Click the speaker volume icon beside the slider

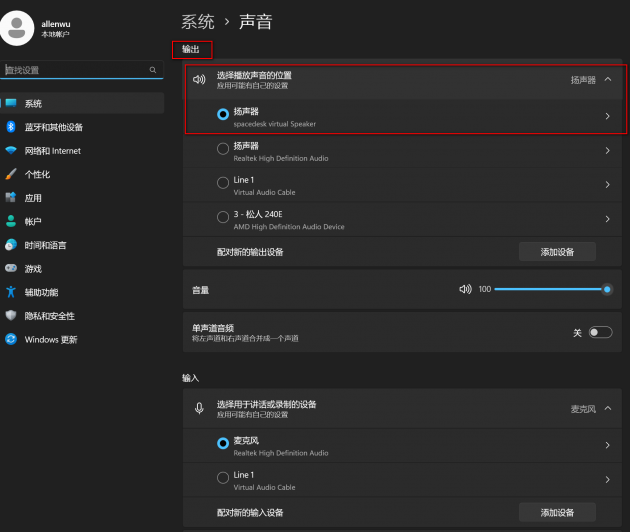[x=465, y=289]
